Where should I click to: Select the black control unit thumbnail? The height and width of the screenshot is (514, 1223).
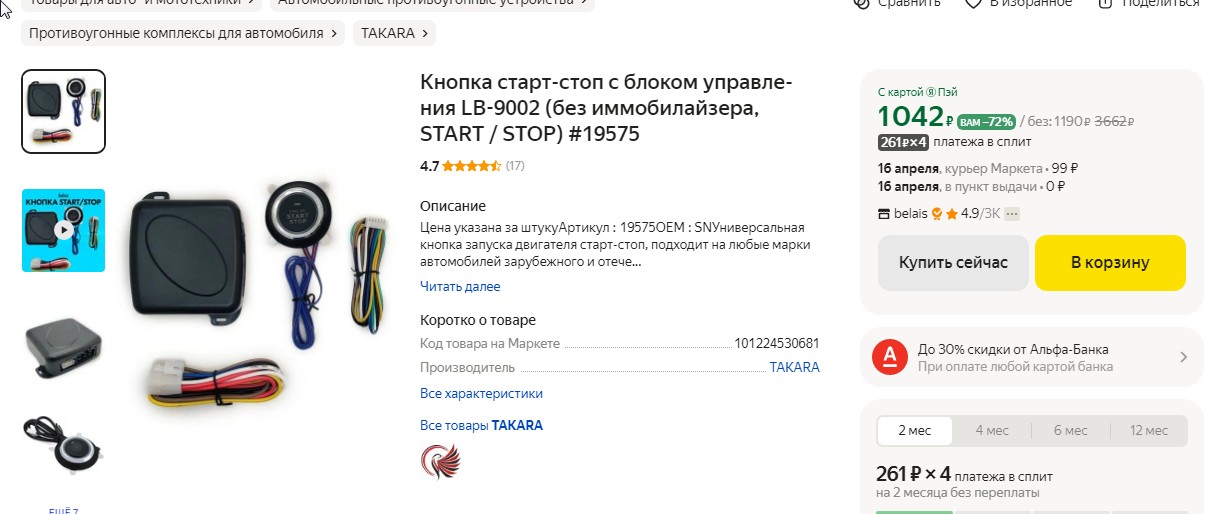[64, 346]
